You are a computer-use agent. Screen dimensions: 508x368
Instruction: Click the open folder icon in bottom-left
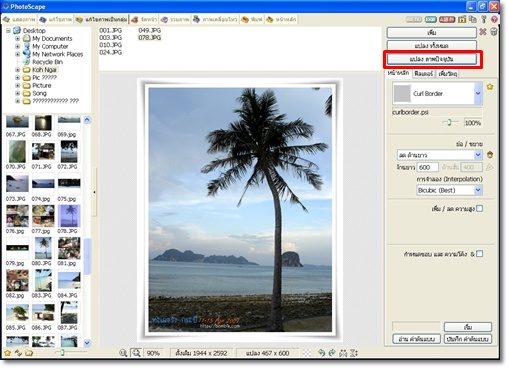pyautogui.click(x=29, y=353)
